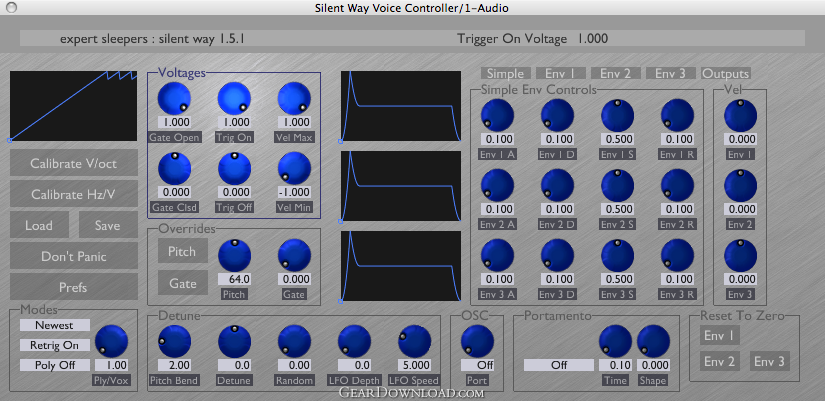Click the bottom envelope shape display
Viewport: 825px width, 401px height.
click(401, 266)
